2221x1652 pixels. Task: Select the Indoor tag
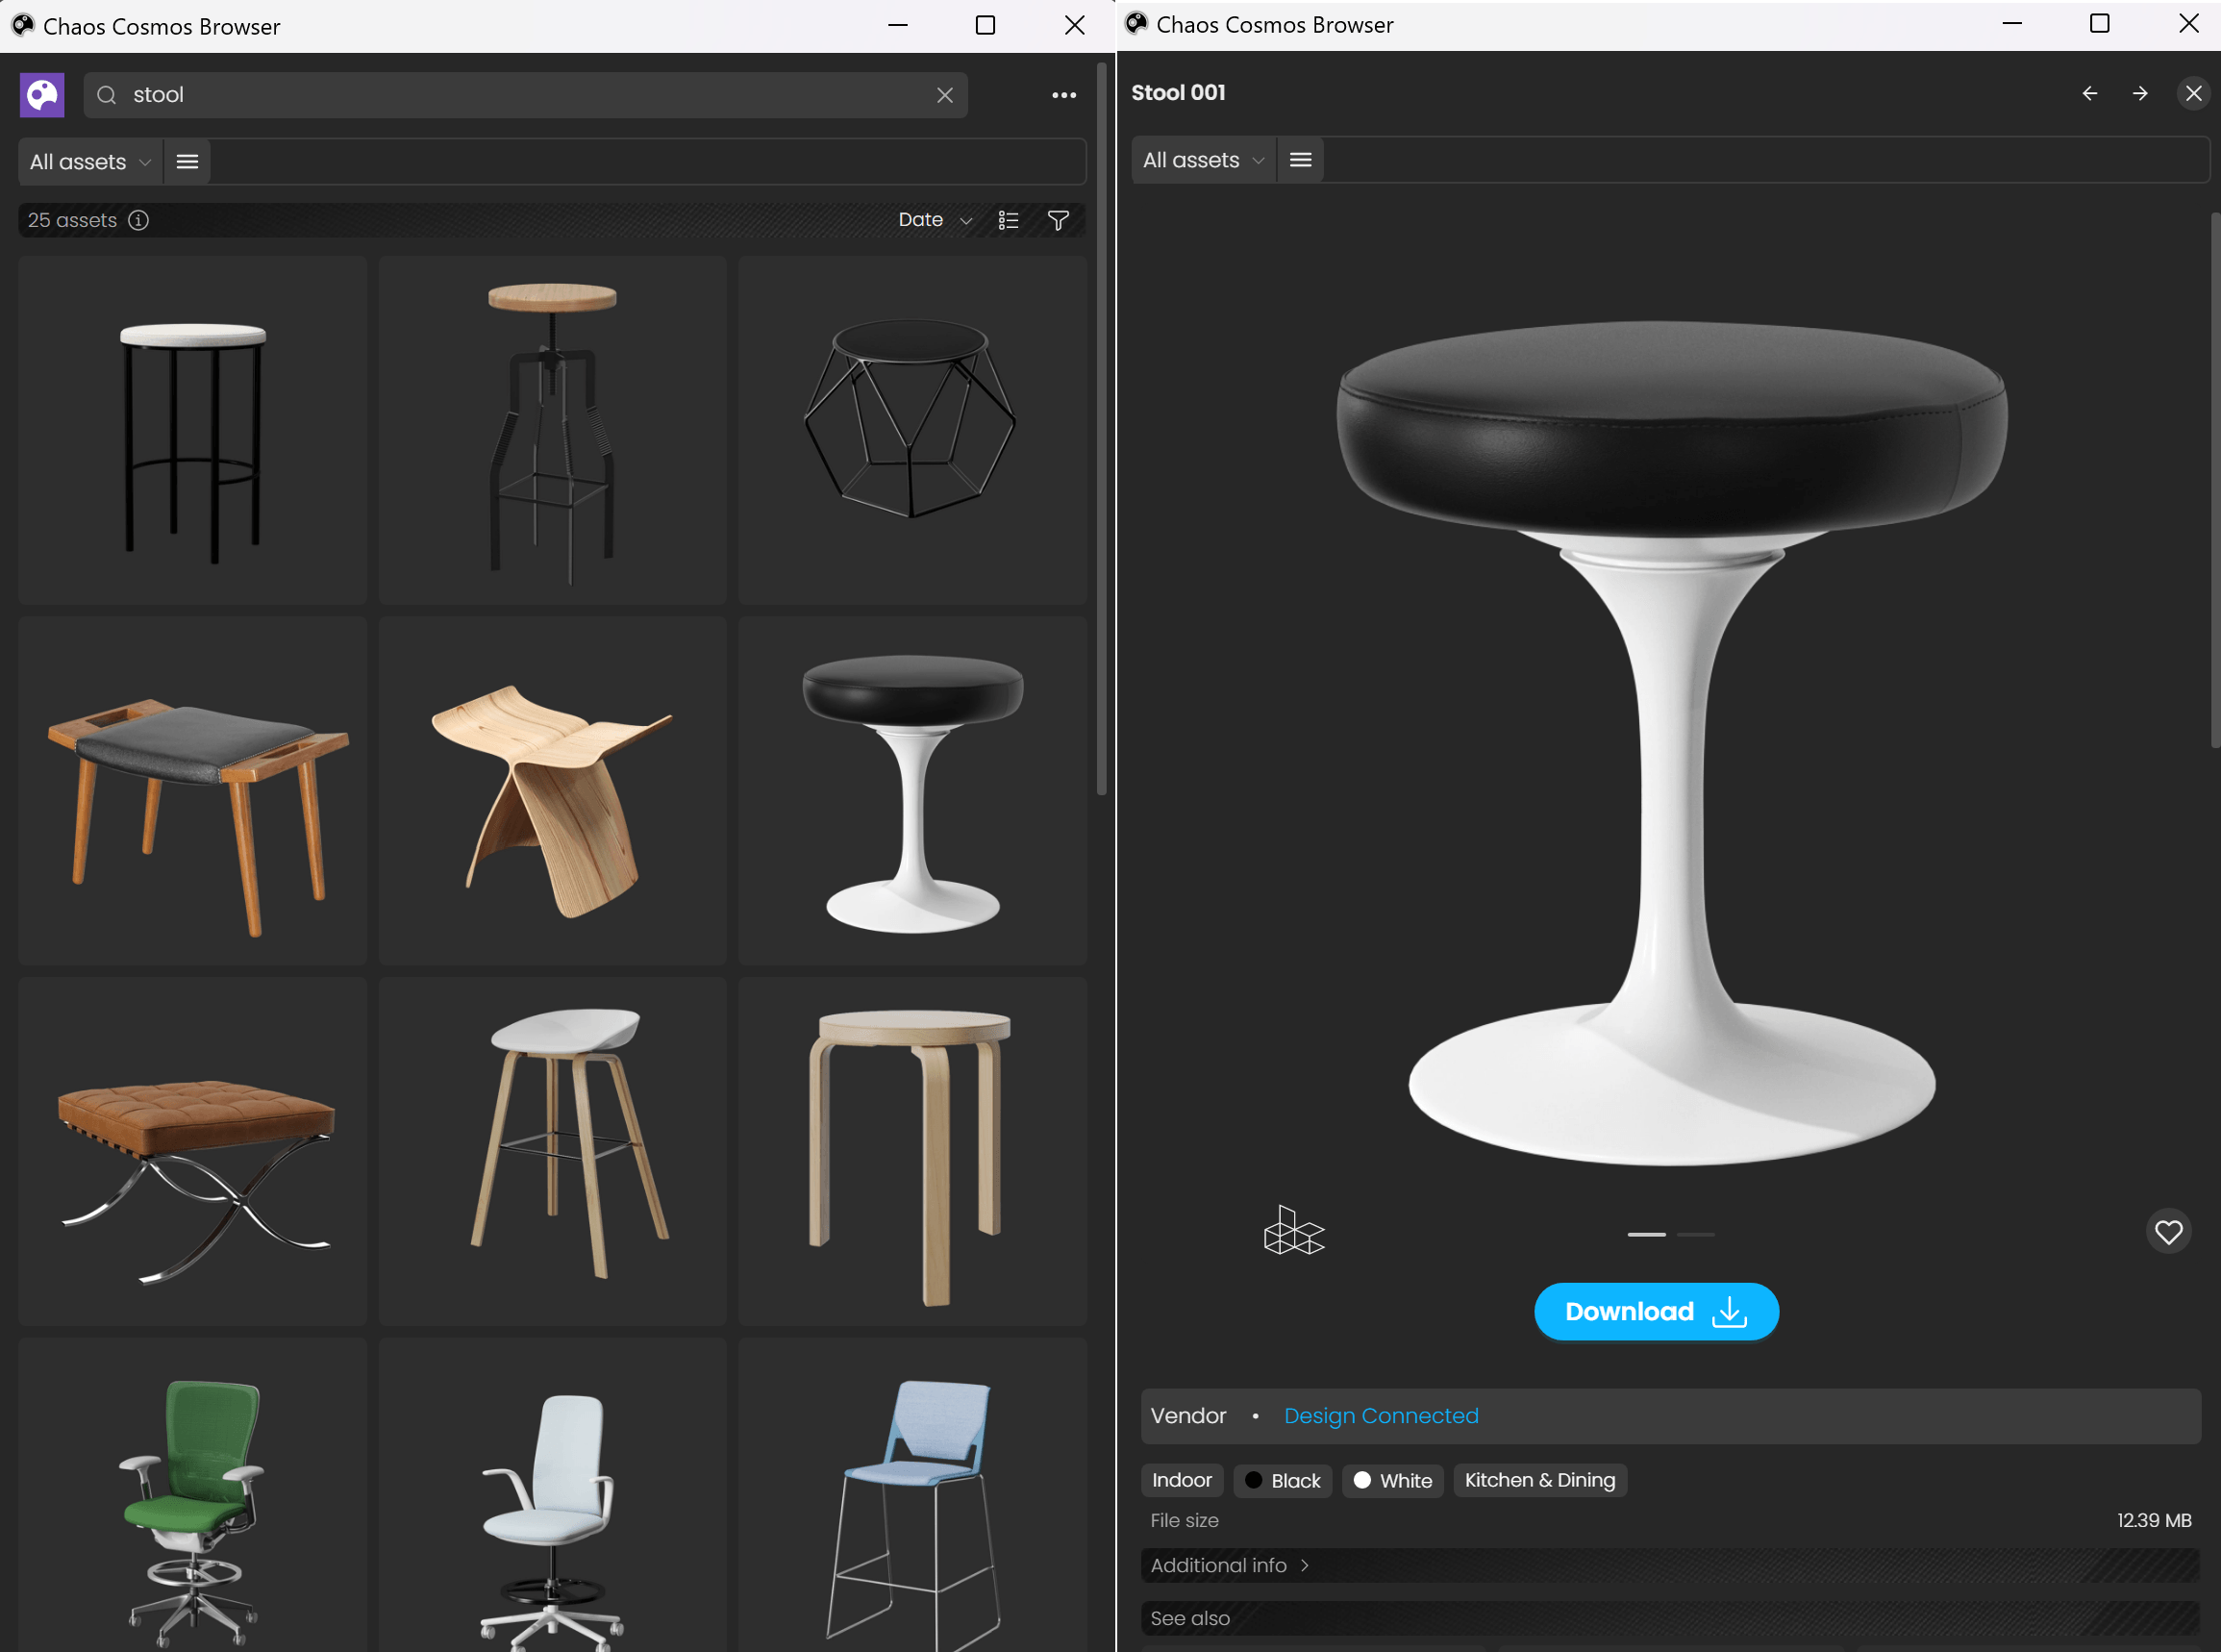[x=1181, y=1480]
